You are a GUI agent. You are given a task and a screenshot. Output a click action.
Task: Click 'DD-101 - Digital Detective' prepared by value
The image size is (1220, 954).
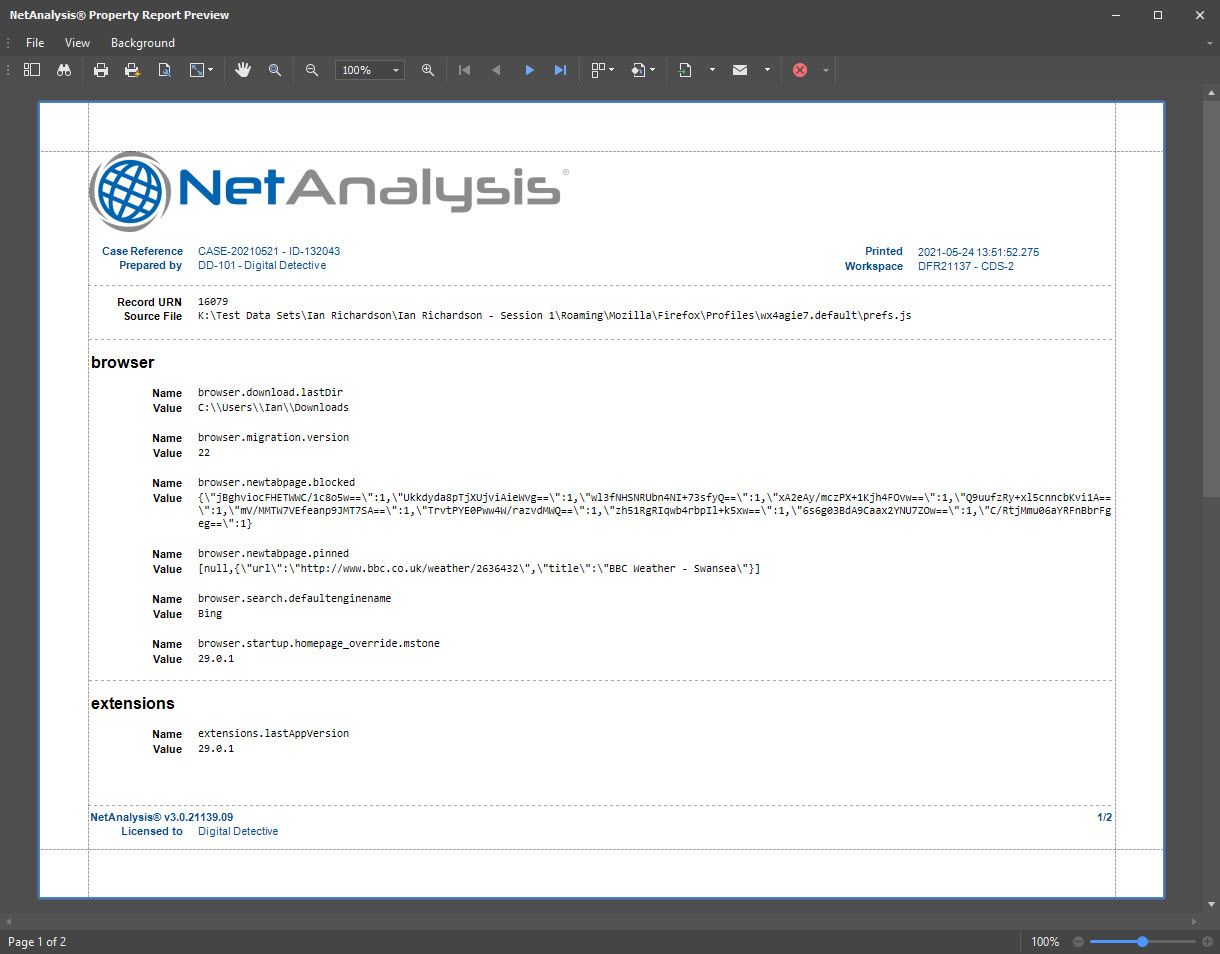[262, 266]
